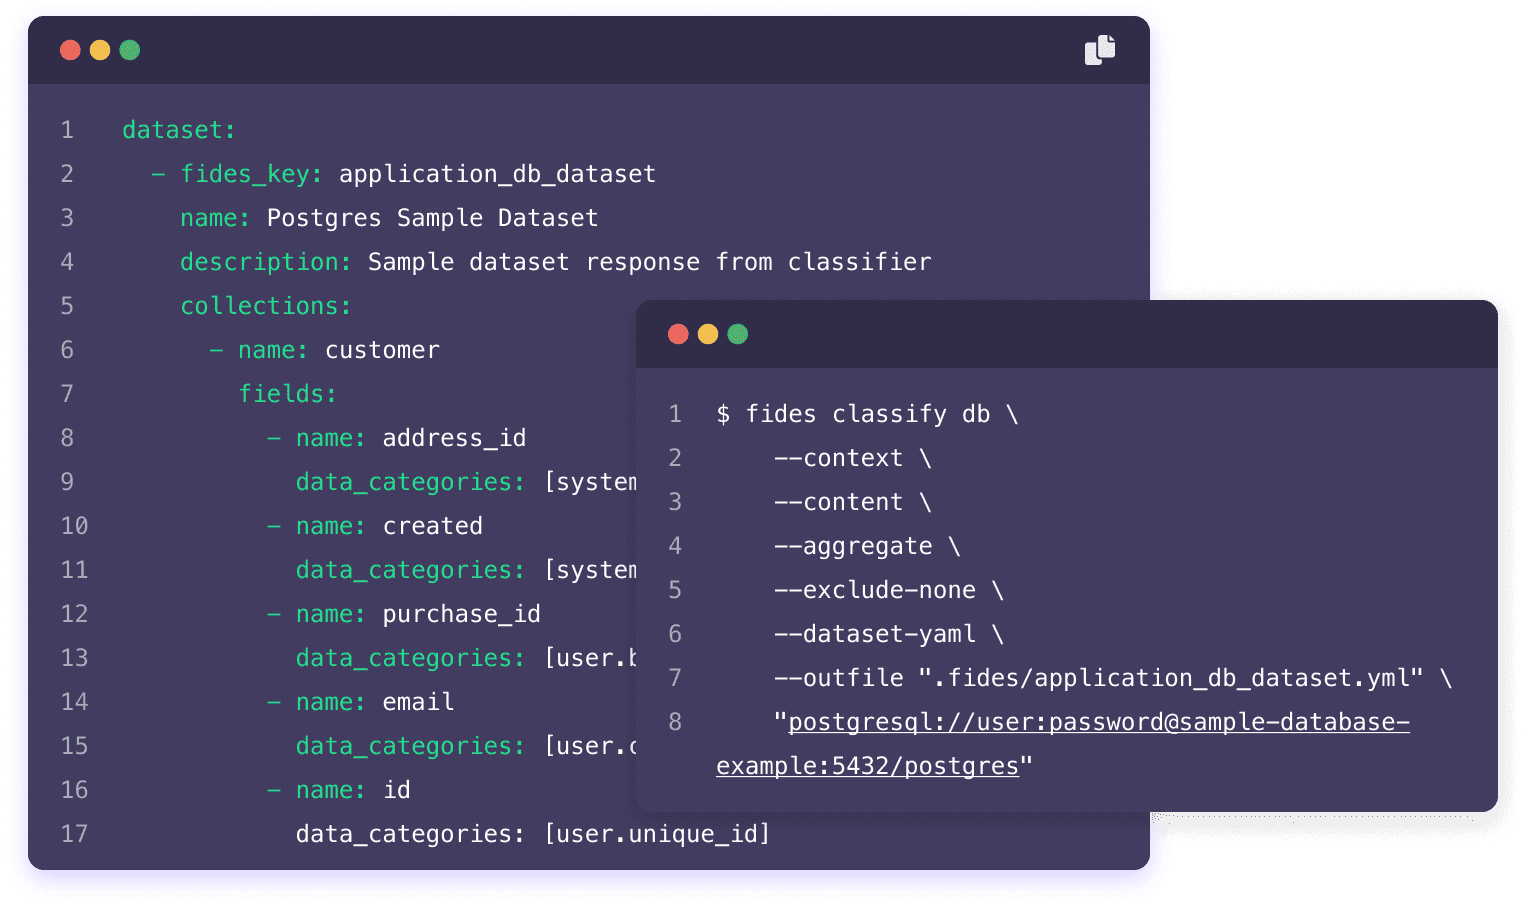Click the "address_id" field name
The width and height of the screenshot is (1536, 900).
point(454,438)
